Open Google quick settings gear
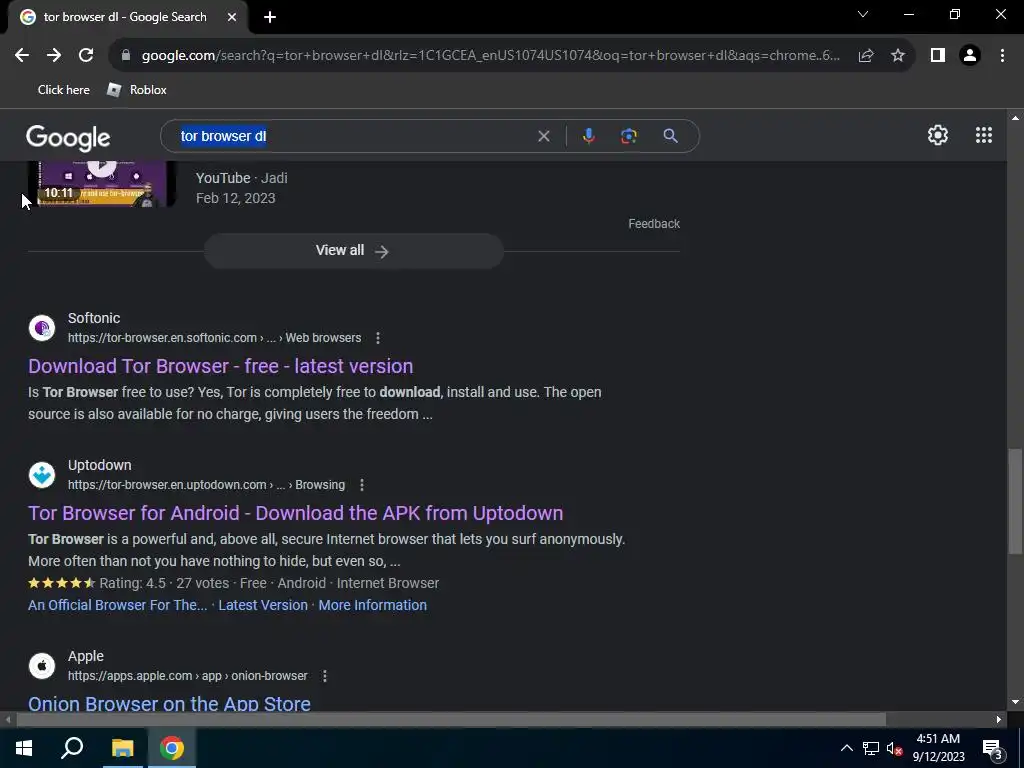Viewport: 1024px width, 768px height. 938,135
